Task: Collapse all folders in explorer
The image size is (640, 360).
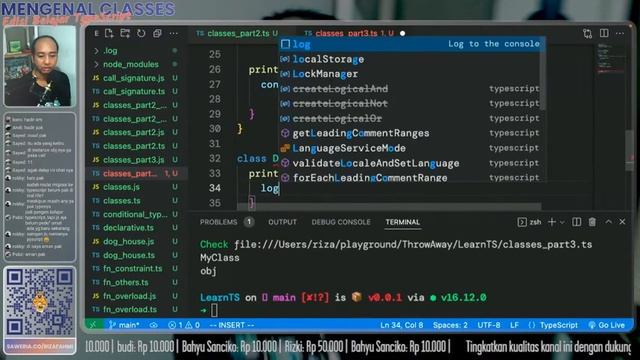Action: 157,33
